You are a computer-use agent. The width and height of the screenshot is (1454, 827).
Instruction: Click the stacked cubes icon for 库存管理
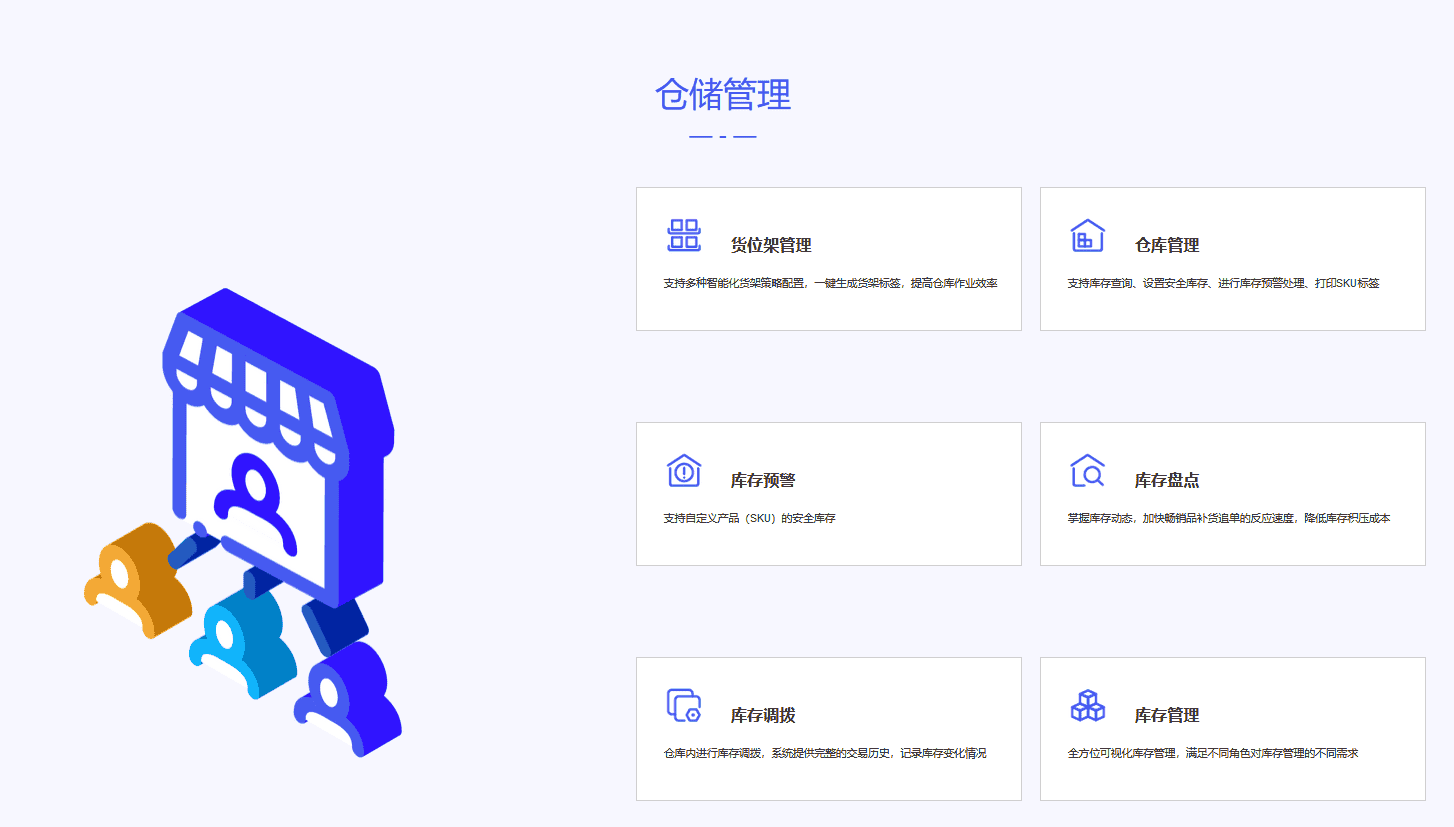(1087, 705)
